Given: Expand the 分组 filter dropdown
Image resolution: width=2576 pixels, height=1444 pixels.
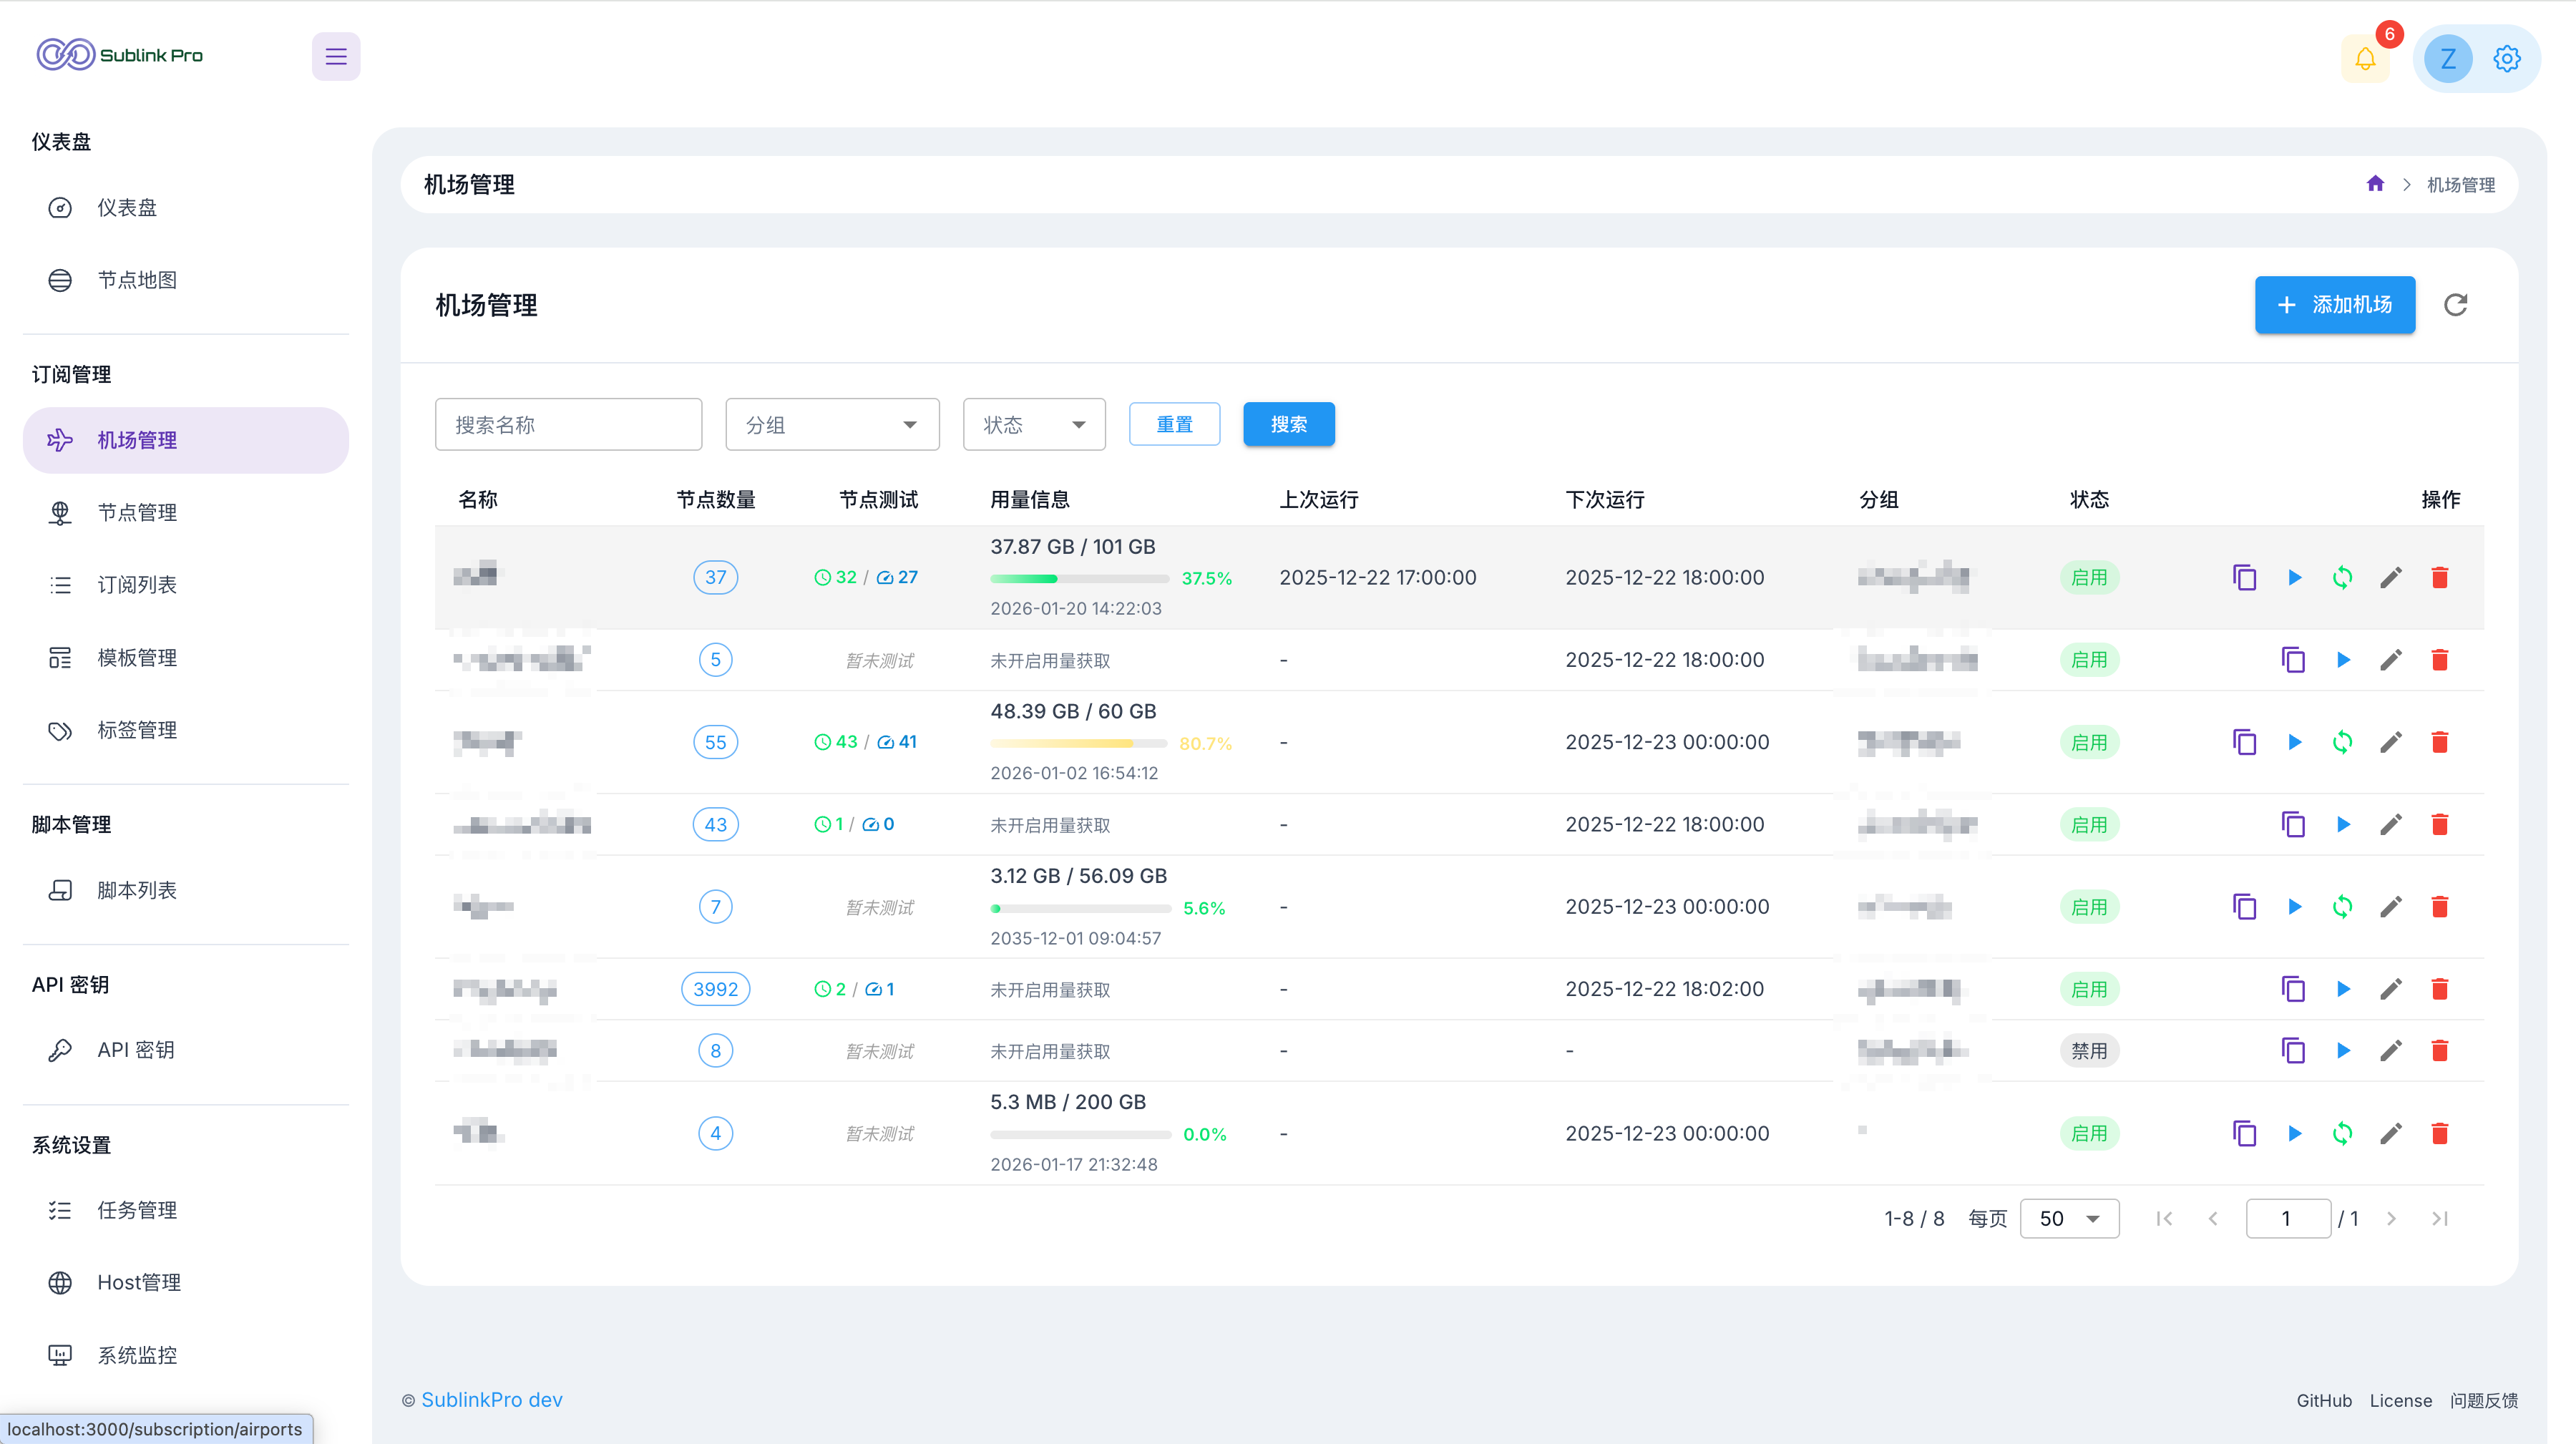Looking at the screenshot, I should pyautogui.click(x=832, y=425).
